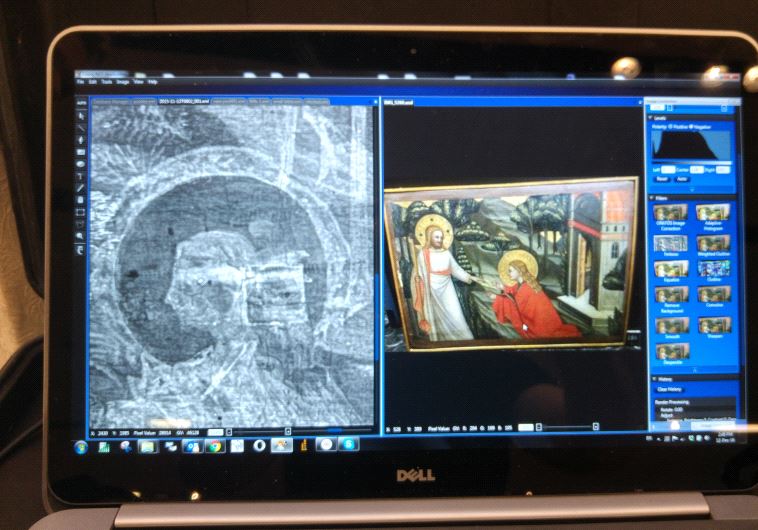The image size is (758, 530).
Task: Select the magnifier zoom tool
Action: [x=82, y=236]
